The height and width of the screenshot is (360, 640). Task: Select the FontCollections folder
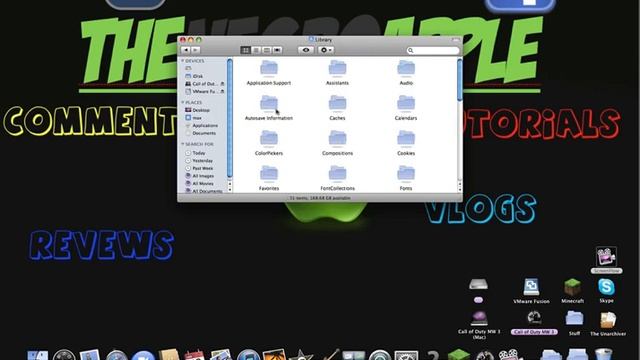point(337,173)
